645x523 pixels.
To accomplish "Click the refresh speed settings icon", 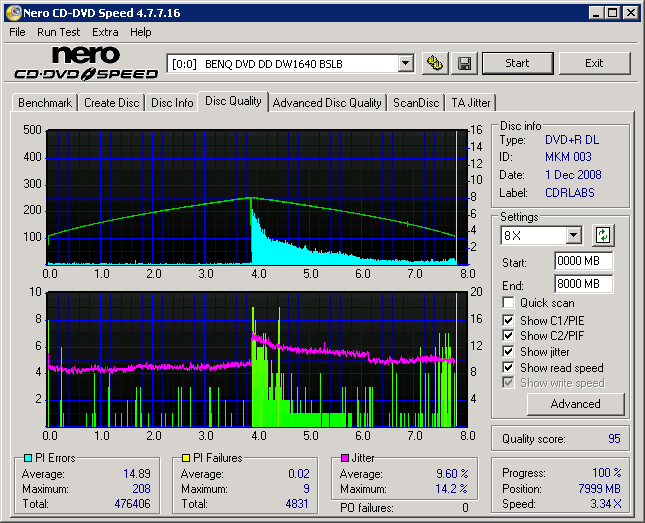I will click(x=603, y=235).
